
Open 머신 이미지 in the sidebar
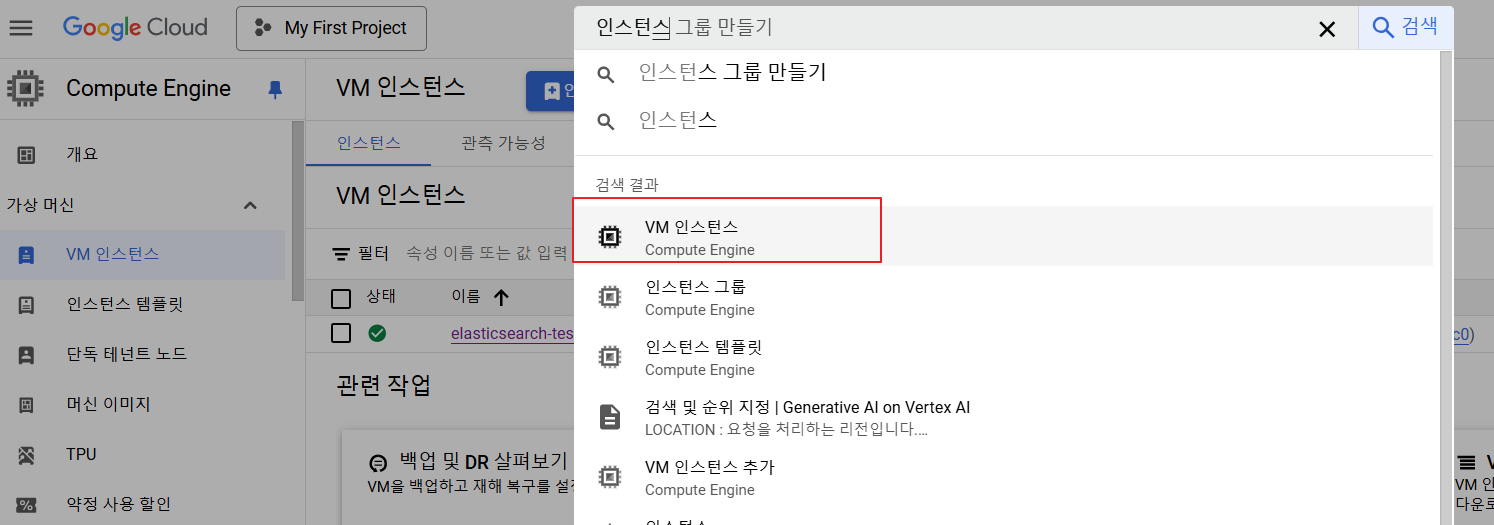tap(108, 404)
